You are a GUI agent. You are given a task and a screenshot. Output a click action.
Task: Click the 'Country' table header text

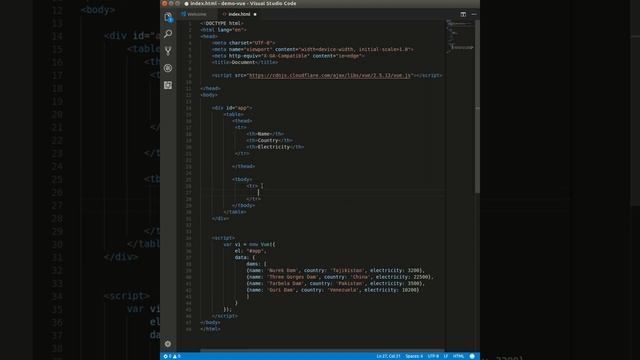pyautogui.click(x=268, y=140)
